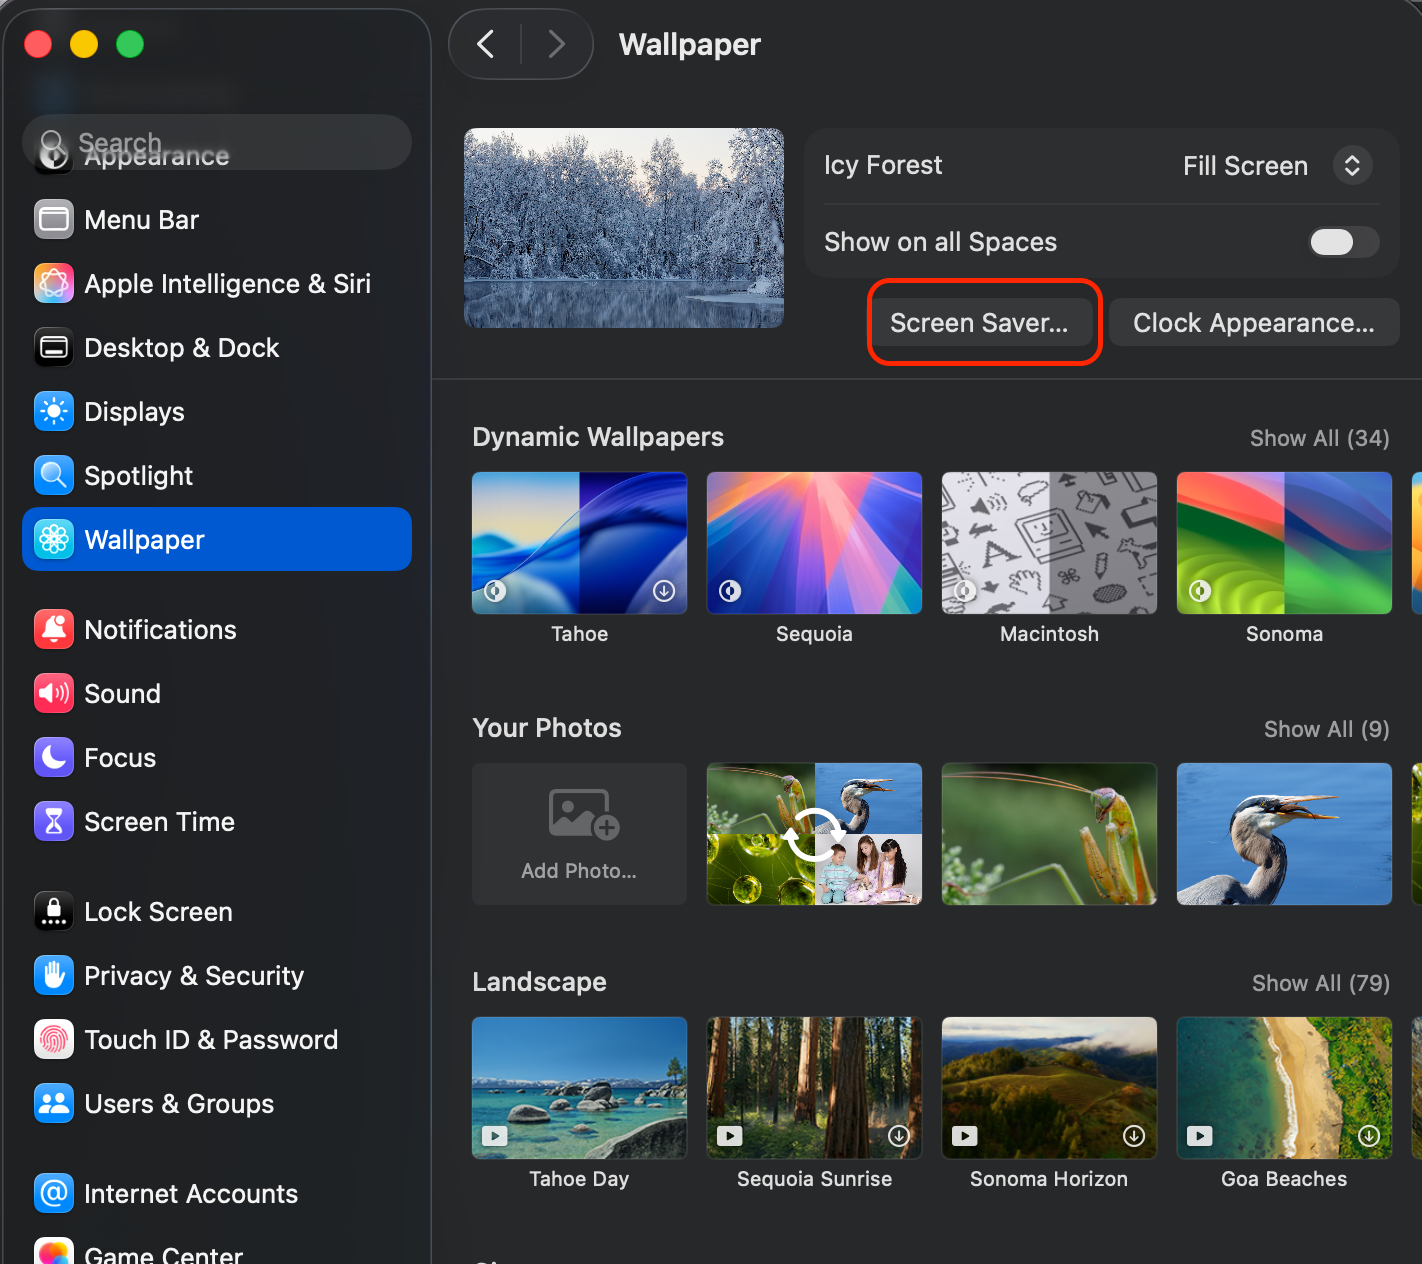Open Screen Time in the sidebar

pyautogui.click(x=217, y=822)
